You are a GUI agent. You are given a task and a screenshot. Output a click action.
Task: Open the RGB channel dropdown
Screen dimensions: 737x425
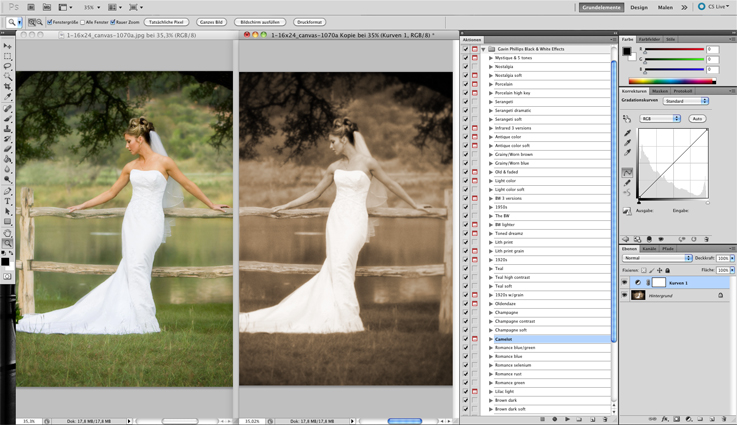click(x=660, y=118)
